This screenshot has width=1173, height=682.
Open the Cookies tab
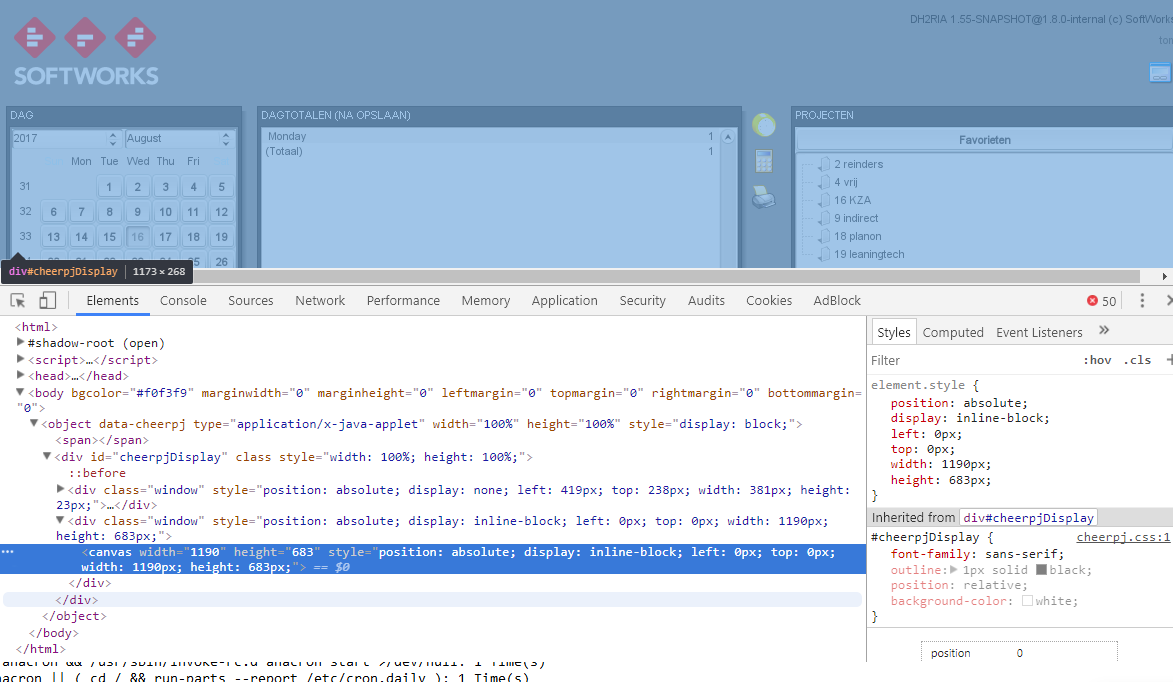(x=769, y=301)
